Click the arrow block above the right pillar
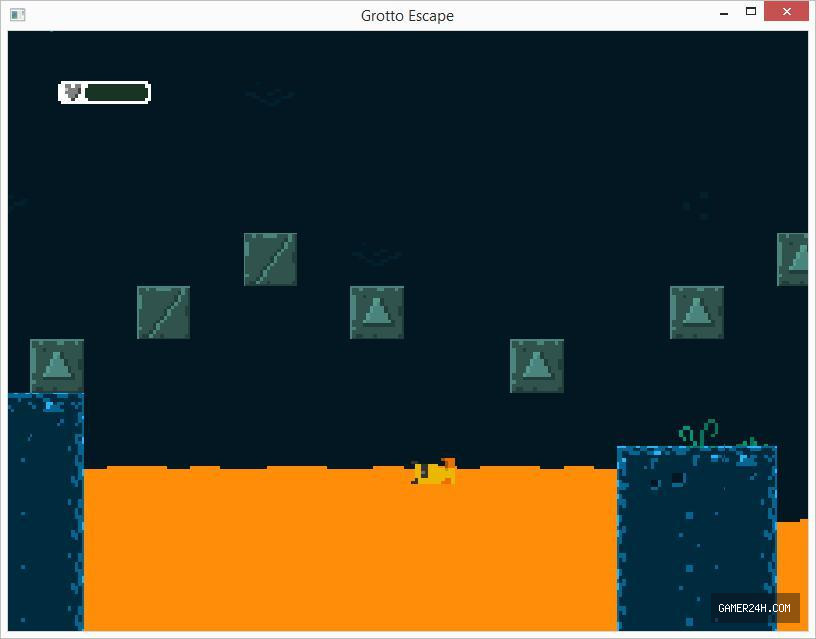 pos(697,312)
